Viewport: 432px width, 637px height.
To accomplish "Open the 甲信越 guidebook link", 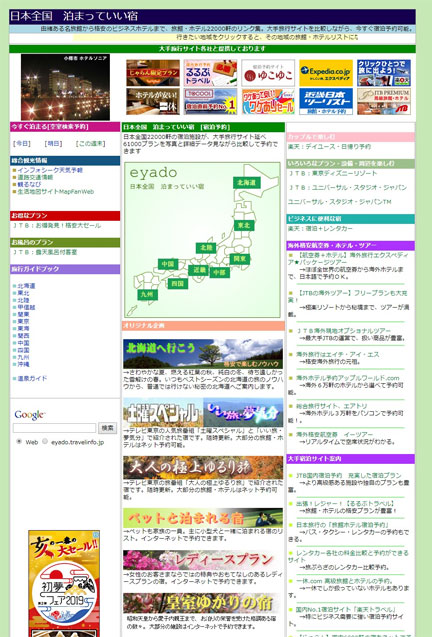I will tap(26, 307).
